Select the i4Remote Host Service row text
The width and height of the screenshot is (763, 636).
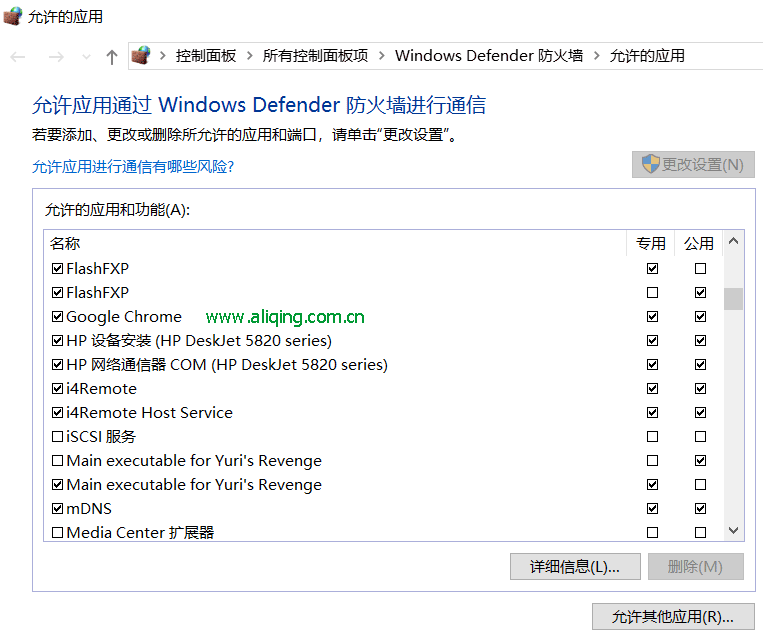point(149,413)
